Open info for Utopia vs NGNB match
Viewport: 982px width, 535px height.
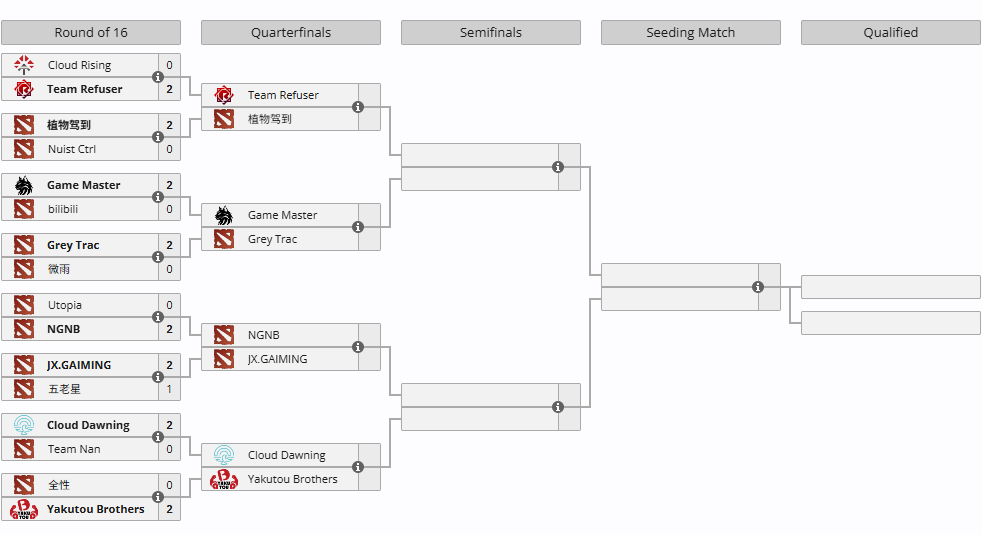[158, 317]
